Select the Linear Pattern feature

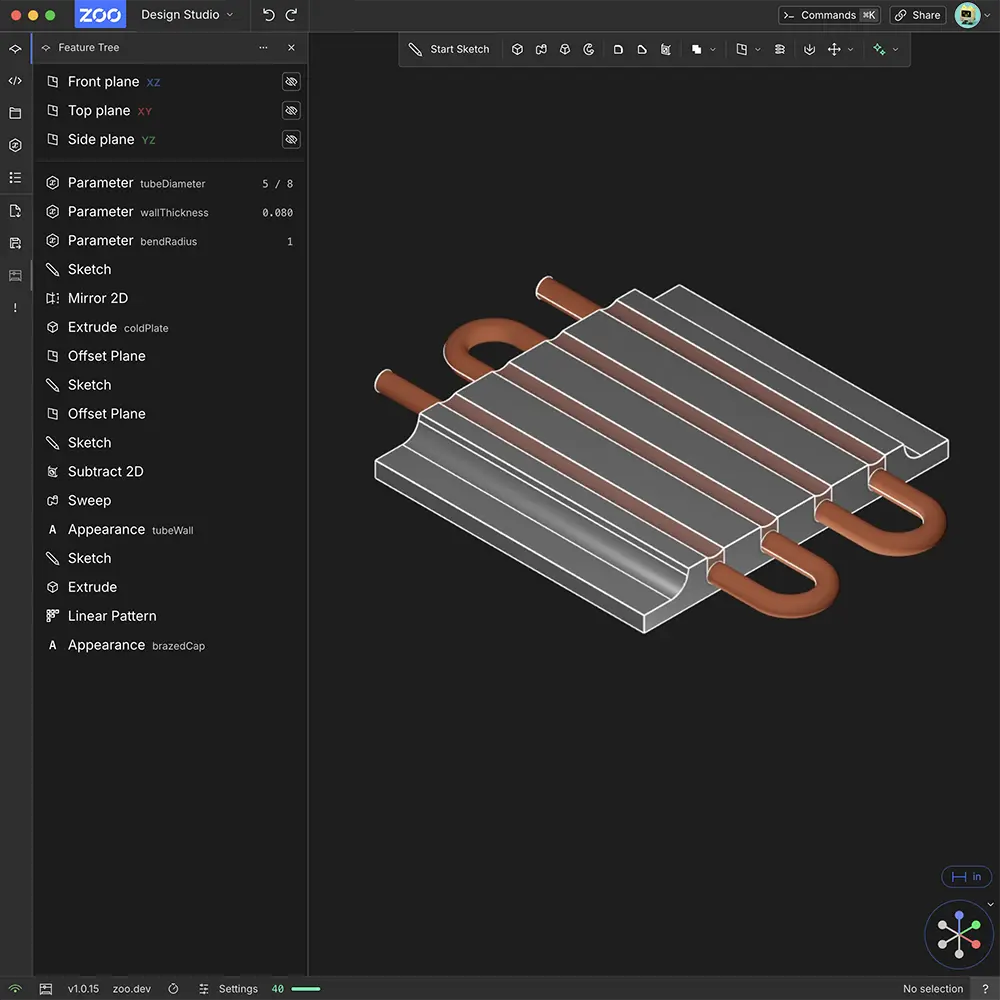(112, 616)
